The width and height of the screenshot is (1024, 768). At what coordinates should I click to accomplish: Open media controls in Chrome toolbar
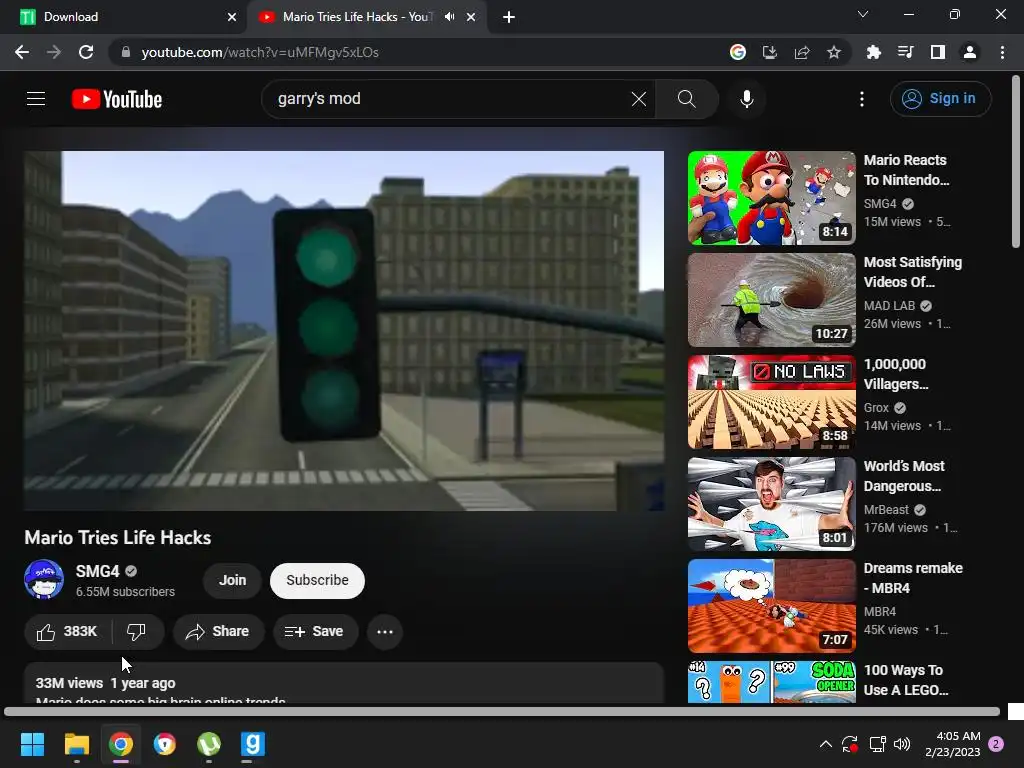click(905, 52)
